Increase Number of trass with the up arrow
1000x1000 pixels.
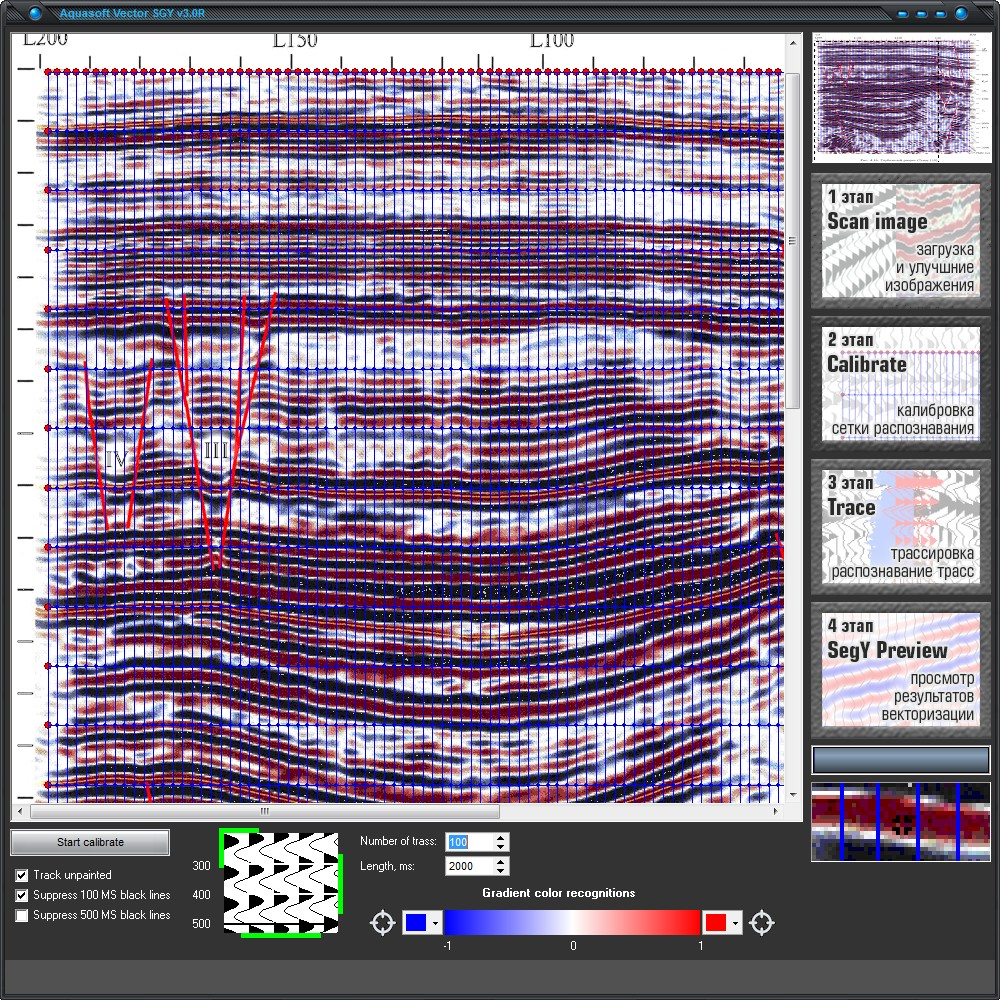coord(501,838)
